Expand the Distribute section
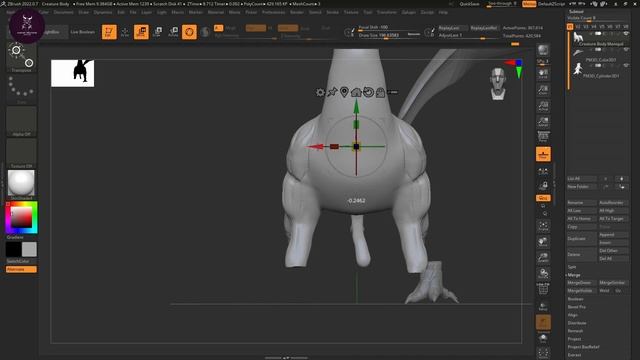This screenshot has height=360, width=640. click(577, 323)
